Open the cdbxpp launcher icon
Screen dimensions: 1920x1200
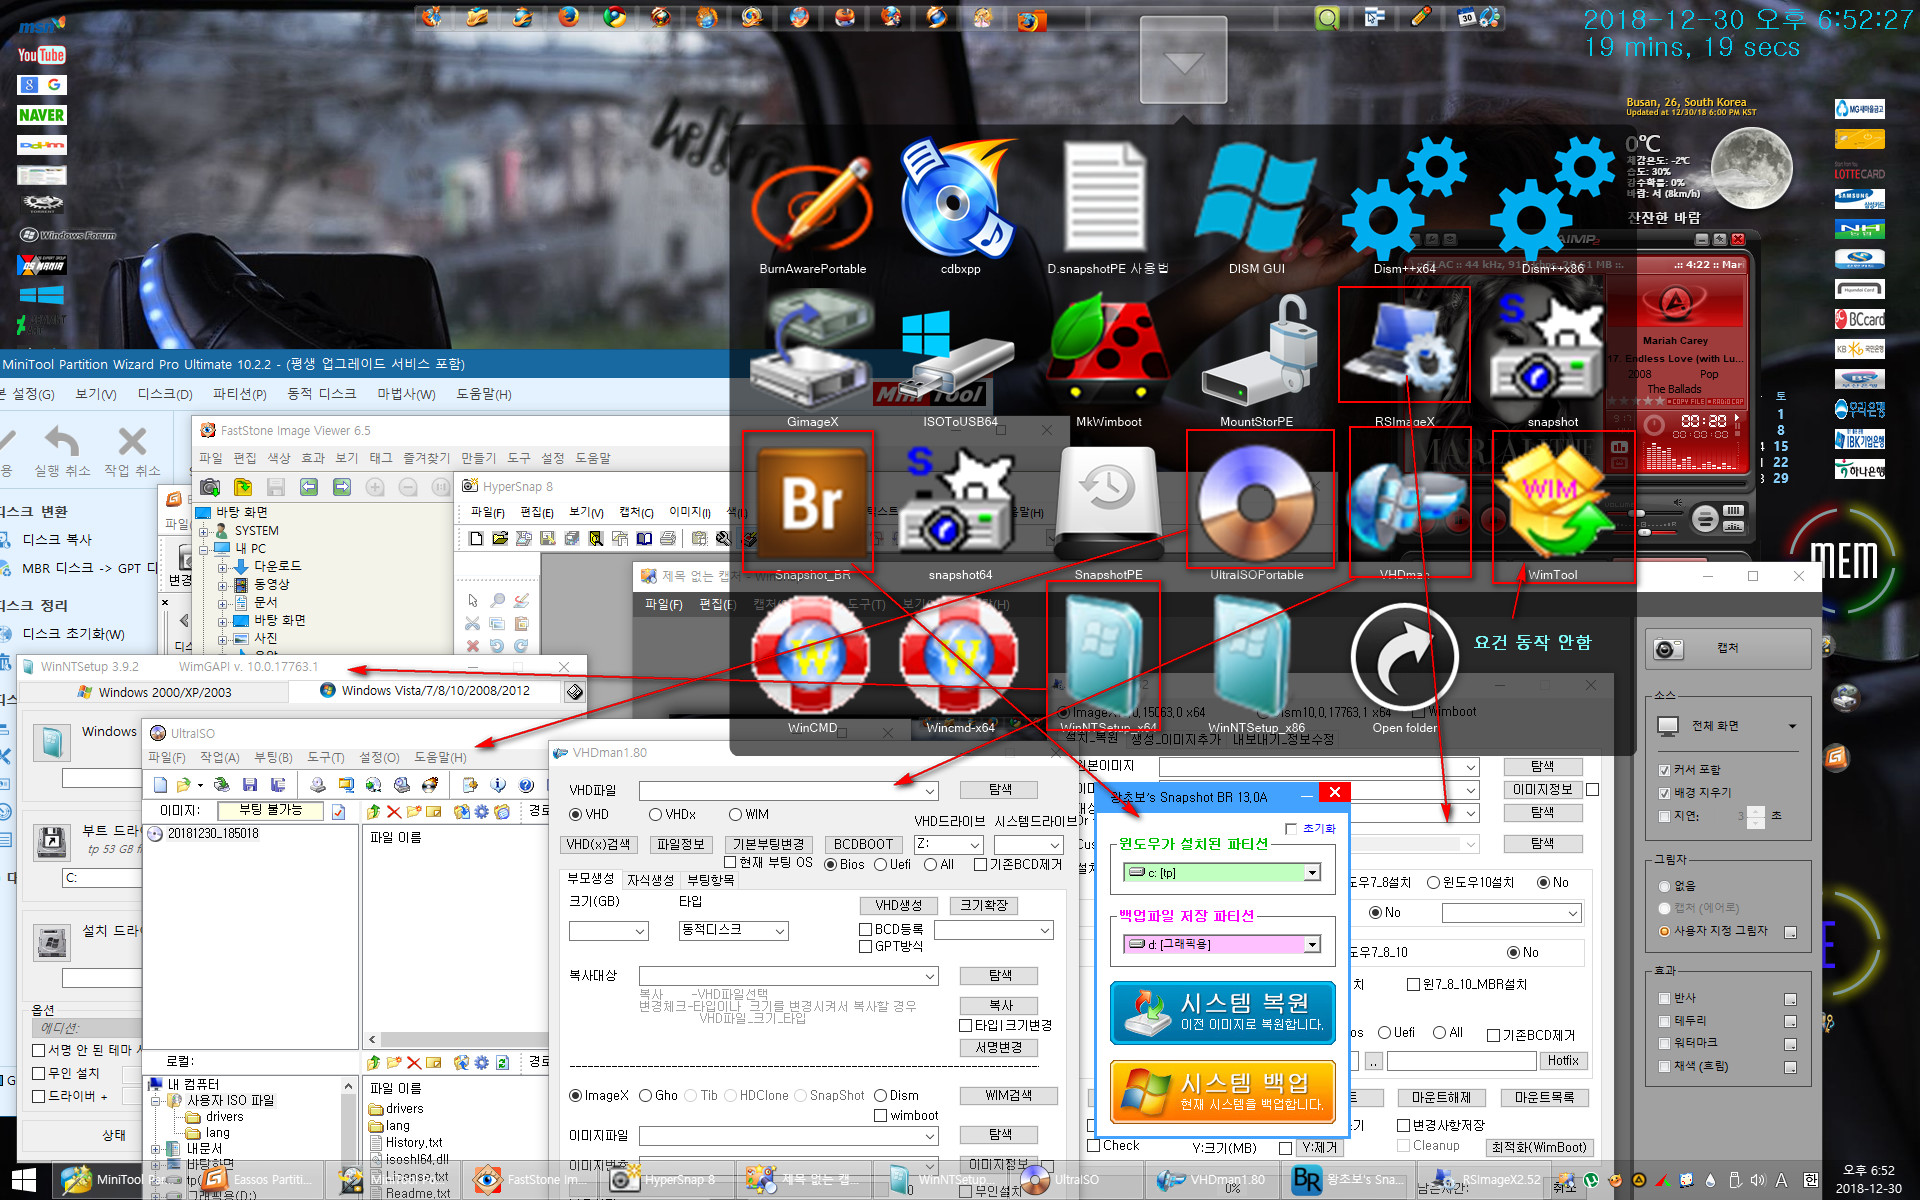960,200
